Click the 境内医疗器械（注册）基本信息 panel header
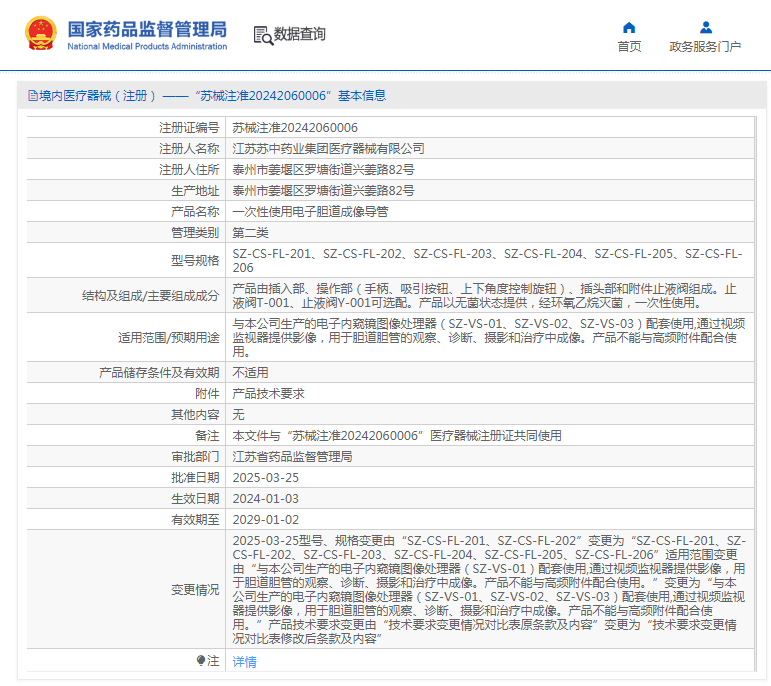The width and height of the screenshot is (771, 686). pos(207,96)
